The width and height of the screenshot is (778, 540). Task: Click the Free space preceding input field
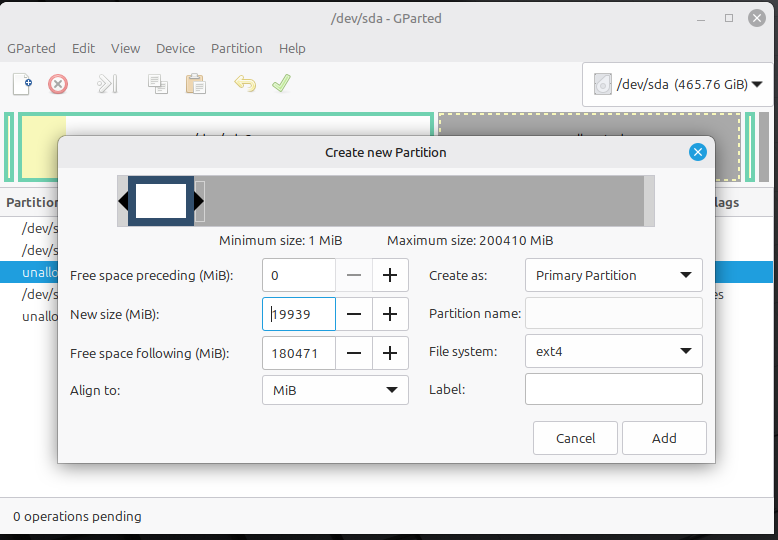click(x=299, y=275)
